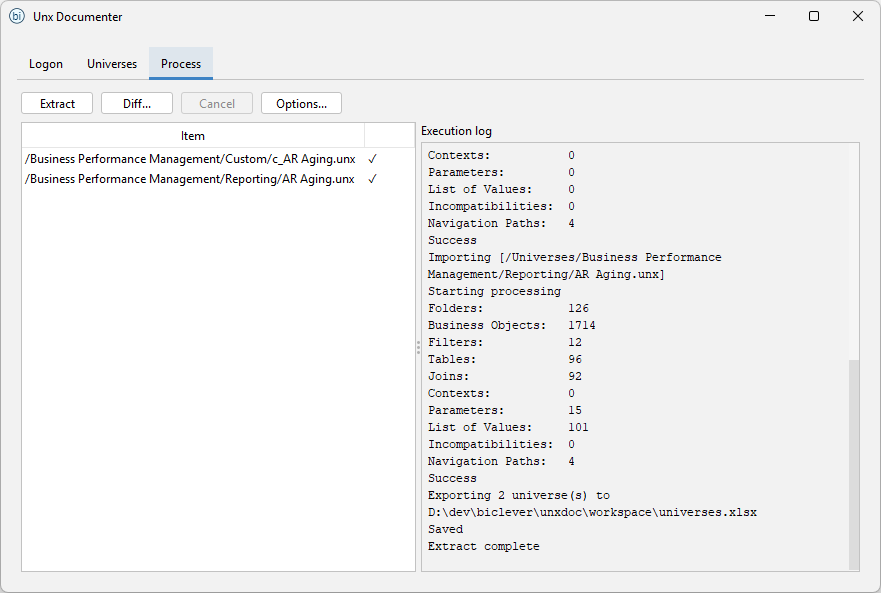Click 'Filters: 12' log line
Viewport: 881px width, 593px height.
click(505, 342)
